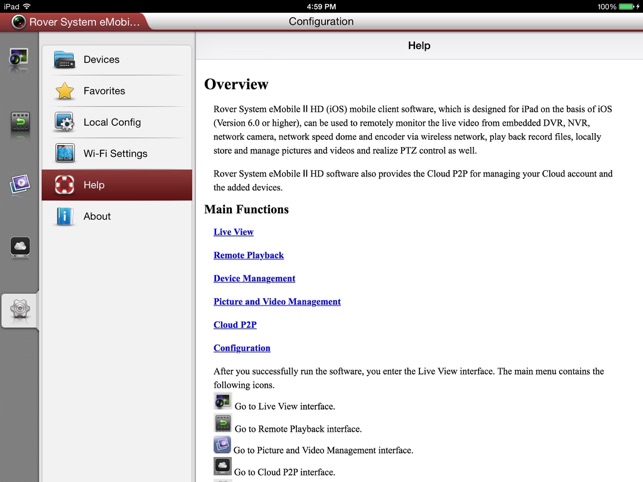Select the Configuration gear sidebar icon
The height and width of the screenshot is (482, 643).
coord(20,309)
